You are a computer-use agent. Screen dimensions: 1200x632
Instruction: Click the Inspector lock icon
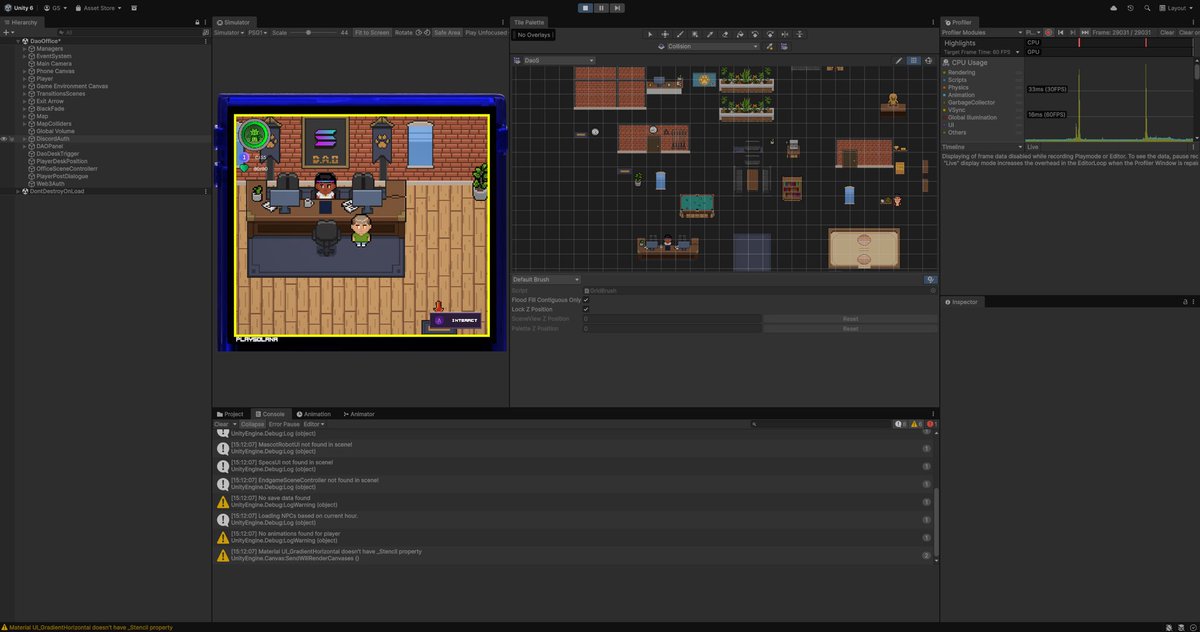click(x=1185, y=301)
